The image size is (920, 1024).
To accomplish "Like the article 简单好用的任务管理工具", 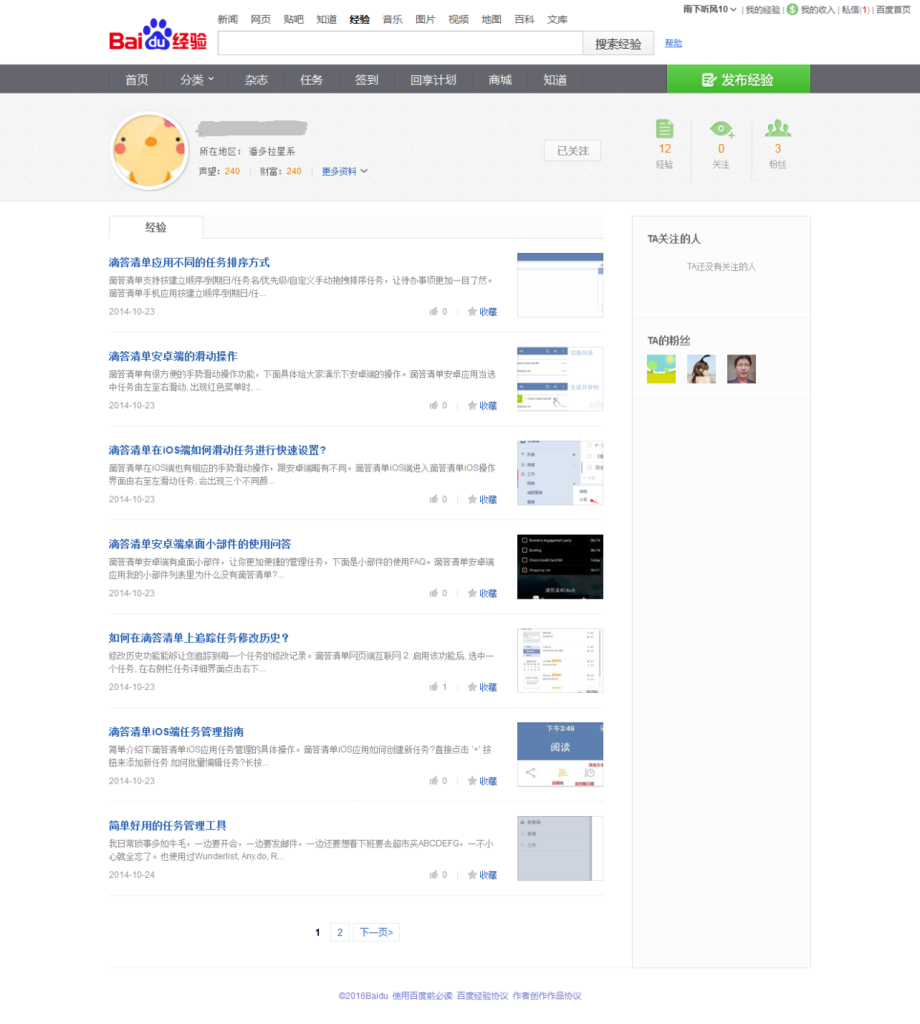I will pos(434,875).
